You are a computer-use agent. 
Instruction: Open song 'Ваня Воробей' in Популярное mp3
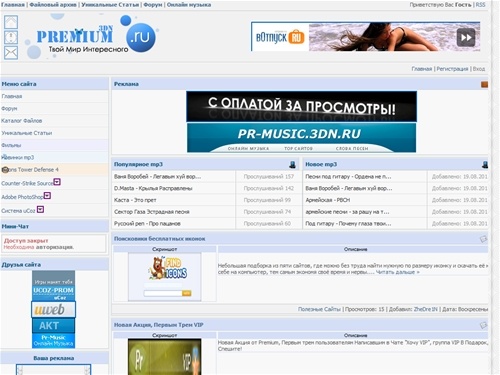[x=157, y=177]
